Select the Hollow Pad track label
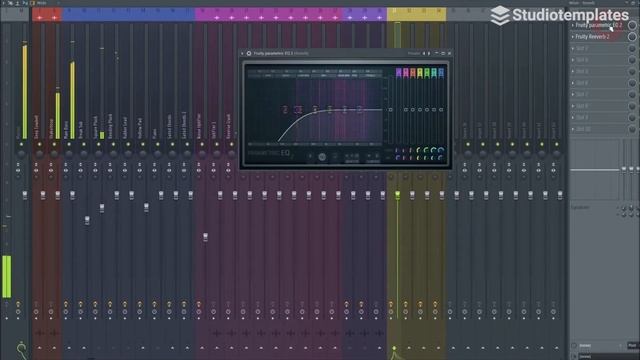The height and width of the screenshot is (360, 640). coord(140,128)
